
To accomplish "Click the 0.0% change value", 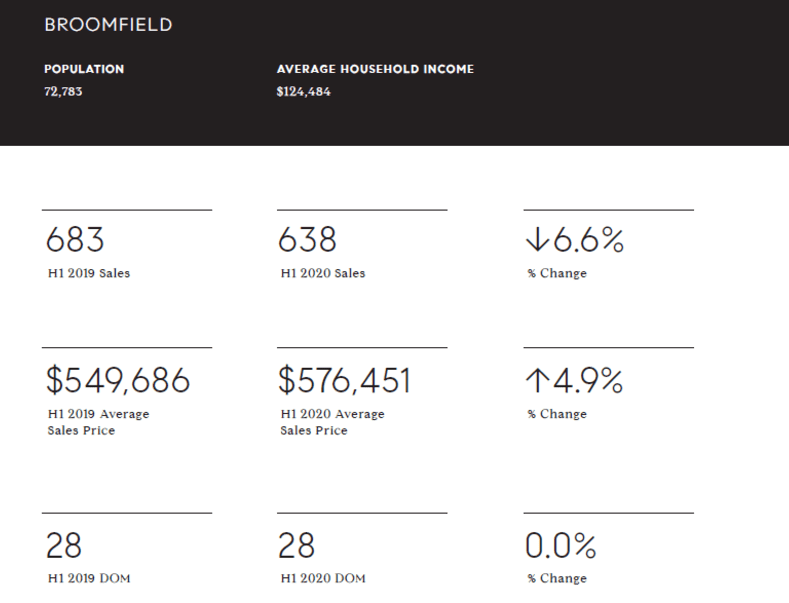I will [x=561, y=546].
